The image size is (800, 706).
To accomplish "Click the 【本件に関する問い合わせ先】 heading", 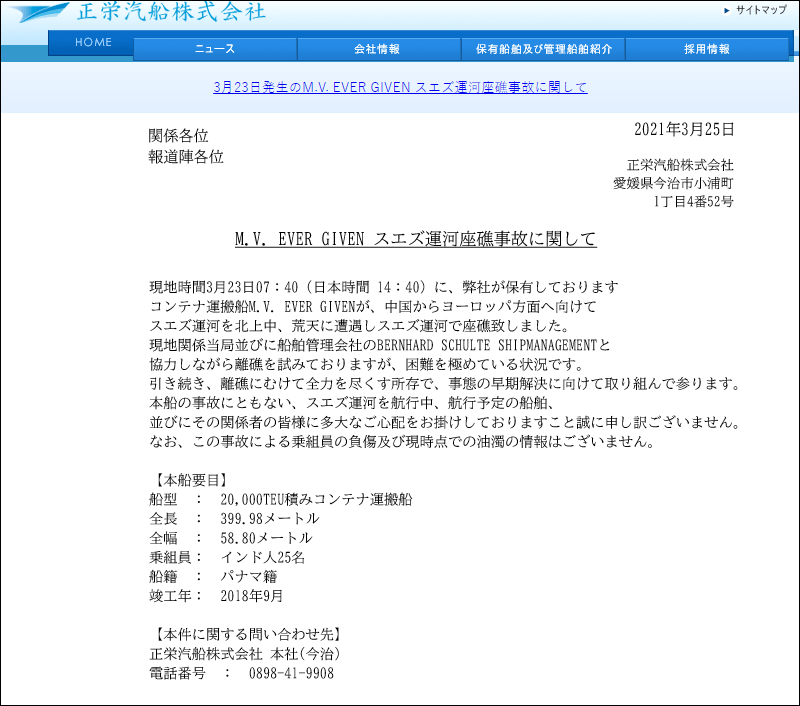I will (x=247, y=635).
